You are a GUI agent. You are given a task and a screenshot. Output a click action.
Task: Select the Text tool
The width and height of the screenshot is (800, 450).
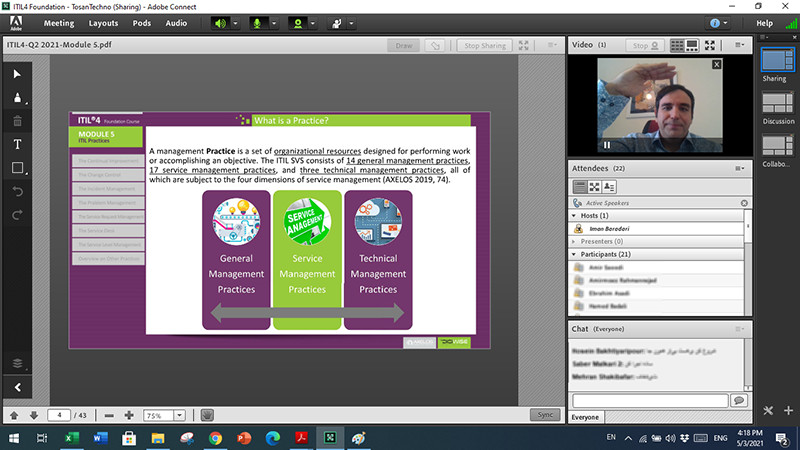(x=17, y=144)
